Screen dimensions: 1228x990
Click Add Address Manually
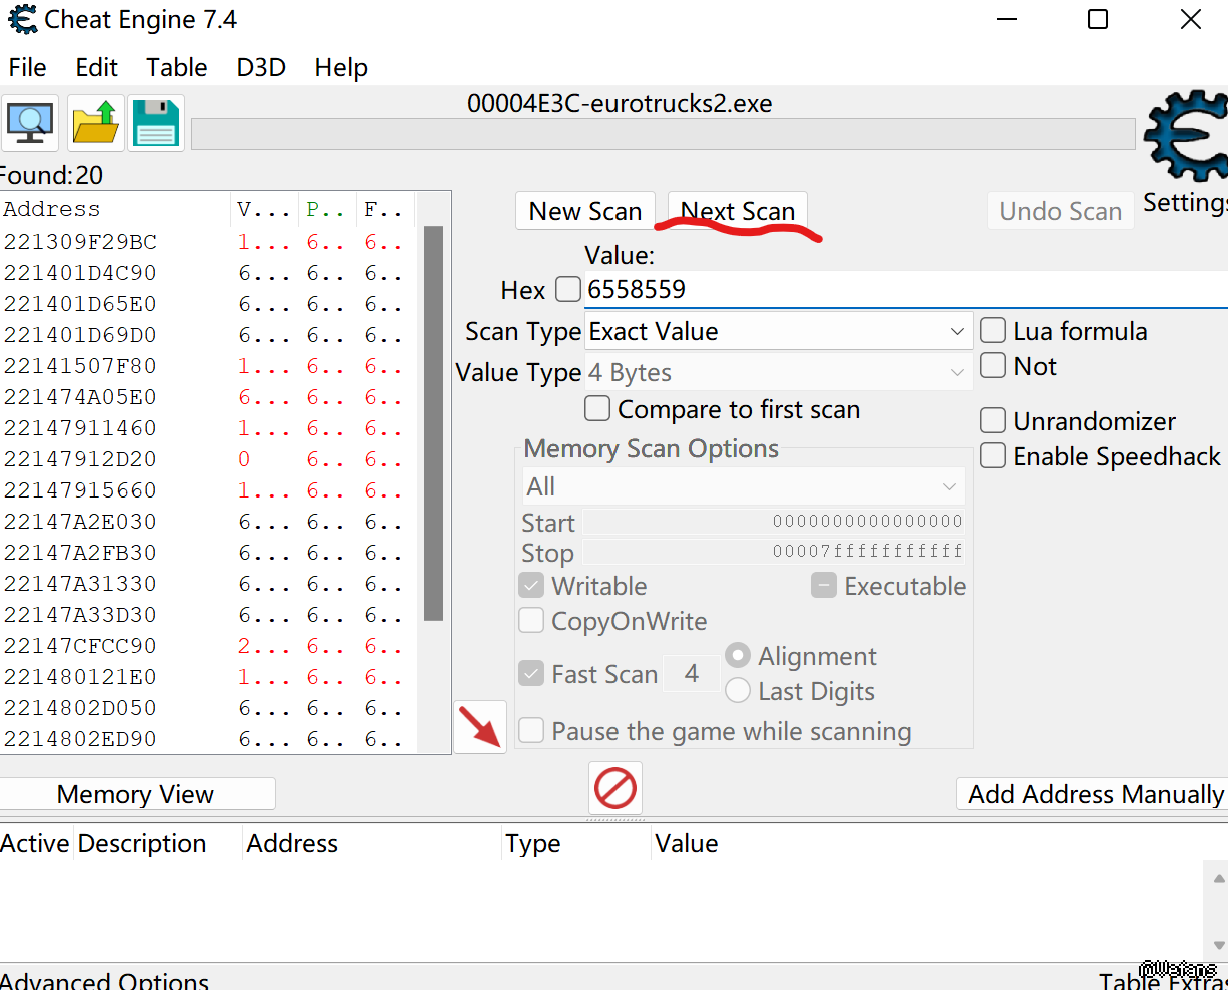[1093, 794]
